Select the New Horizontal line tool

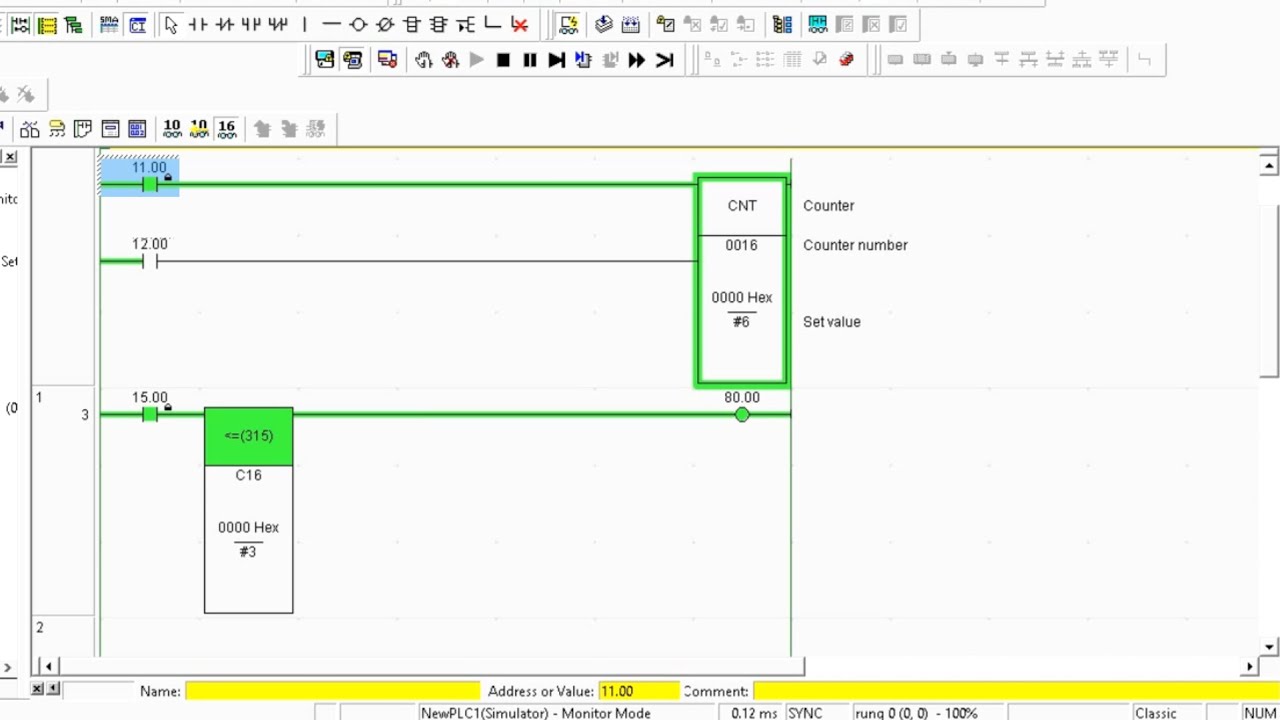pos(331,25)
